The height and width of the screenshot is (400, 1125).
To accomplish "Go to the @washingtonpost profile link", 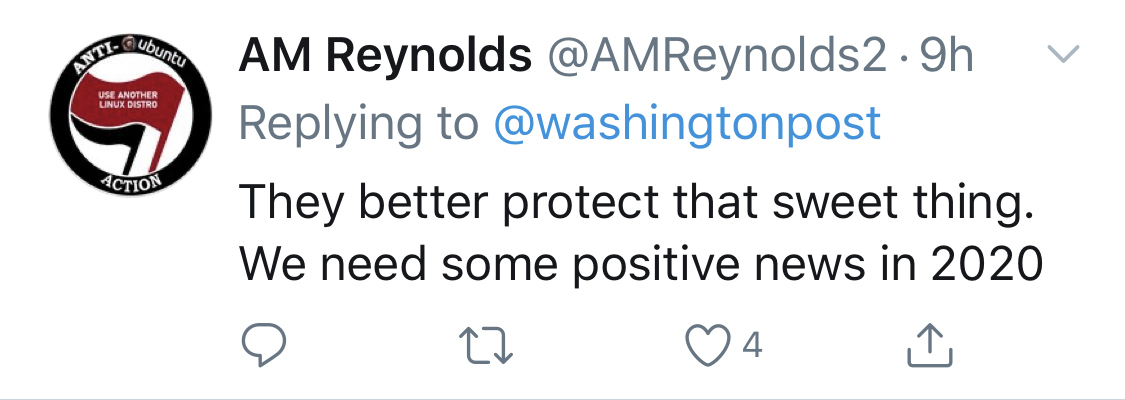I will (688, 124).
